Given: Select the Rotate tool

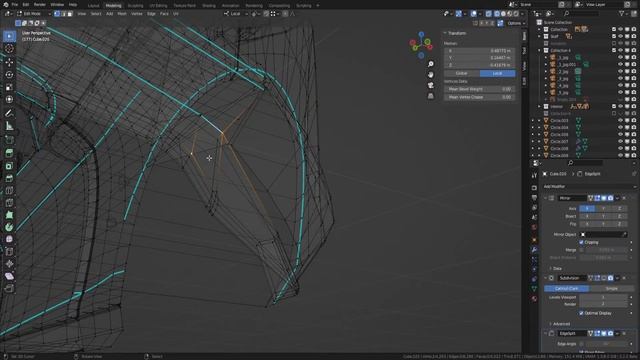Looking at the screenshot, I should point(9,75).
